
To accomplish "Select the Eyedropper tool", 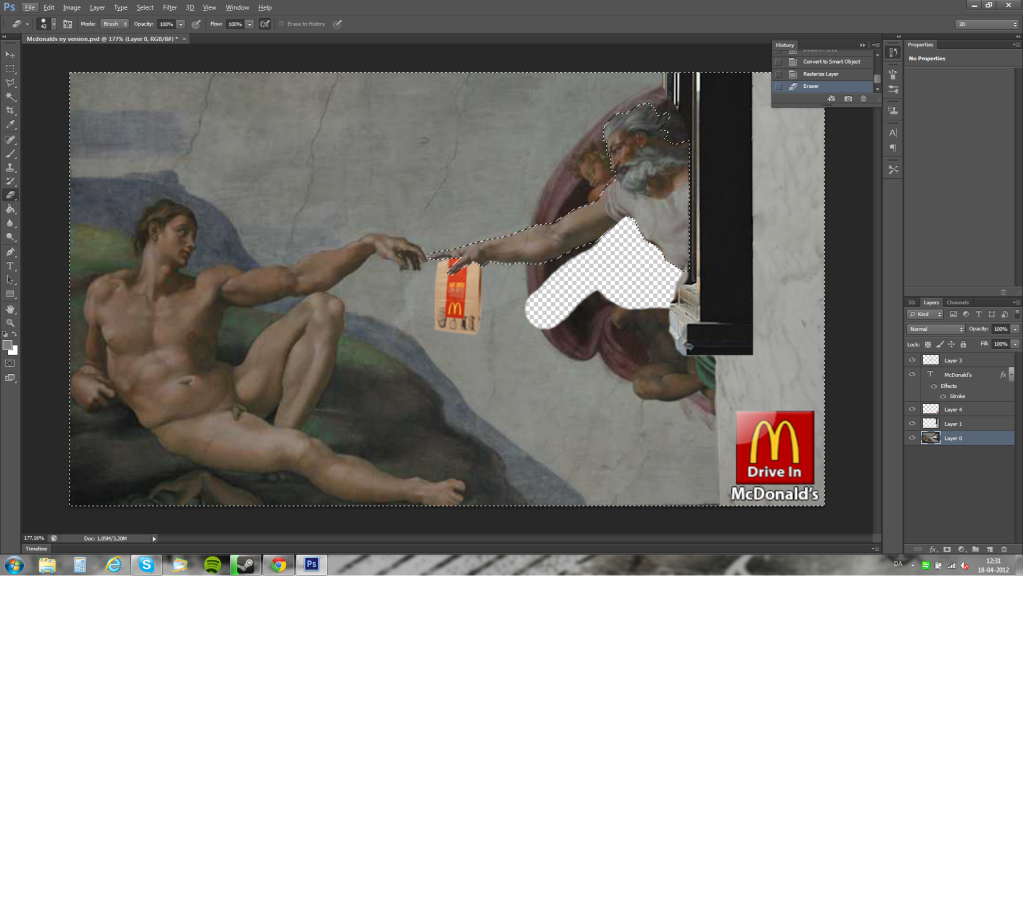I will (10, 125).
